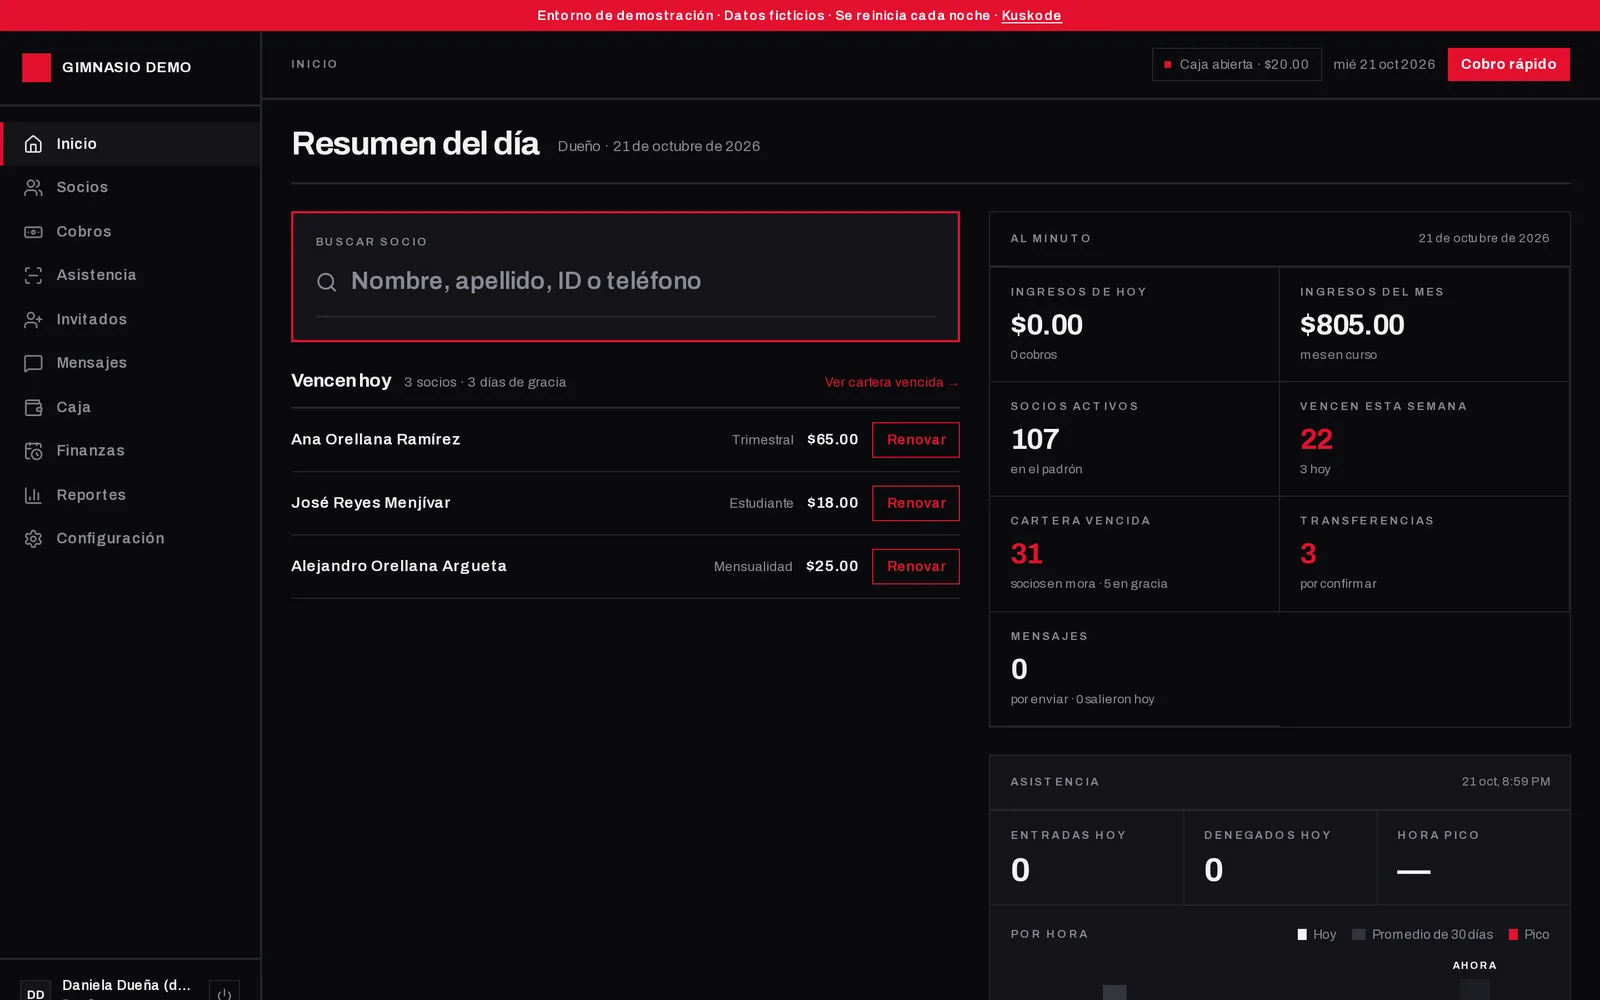The width and height of the screenshot is (1600, 1000).
Task: Click the Asistencia scan icon
Action: pyautogui.click(x=33, y=275)
